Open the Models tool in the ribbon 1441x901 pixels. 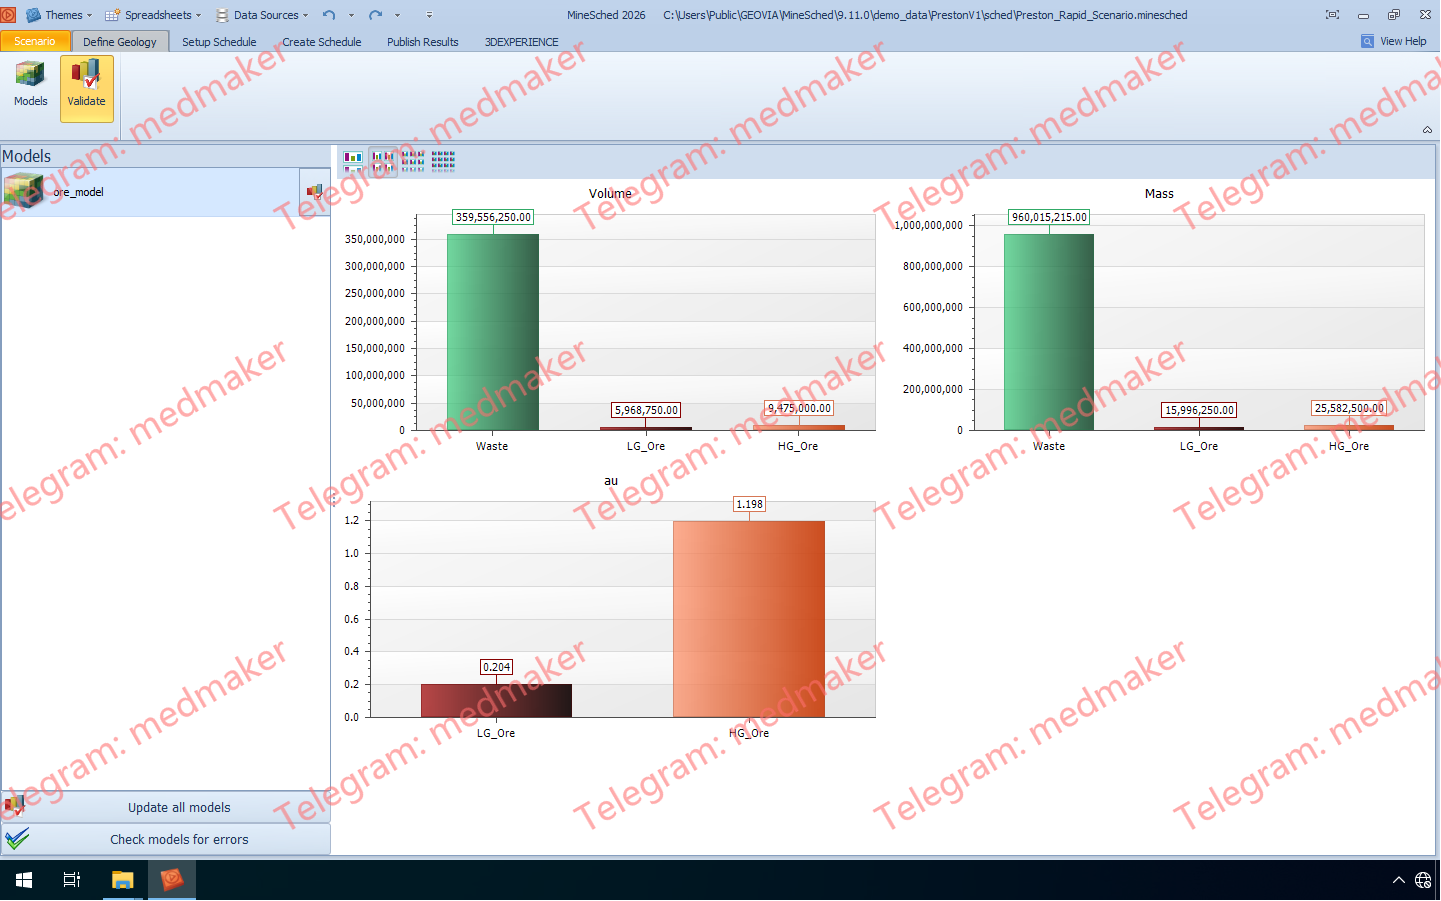(x=30, y=85)
